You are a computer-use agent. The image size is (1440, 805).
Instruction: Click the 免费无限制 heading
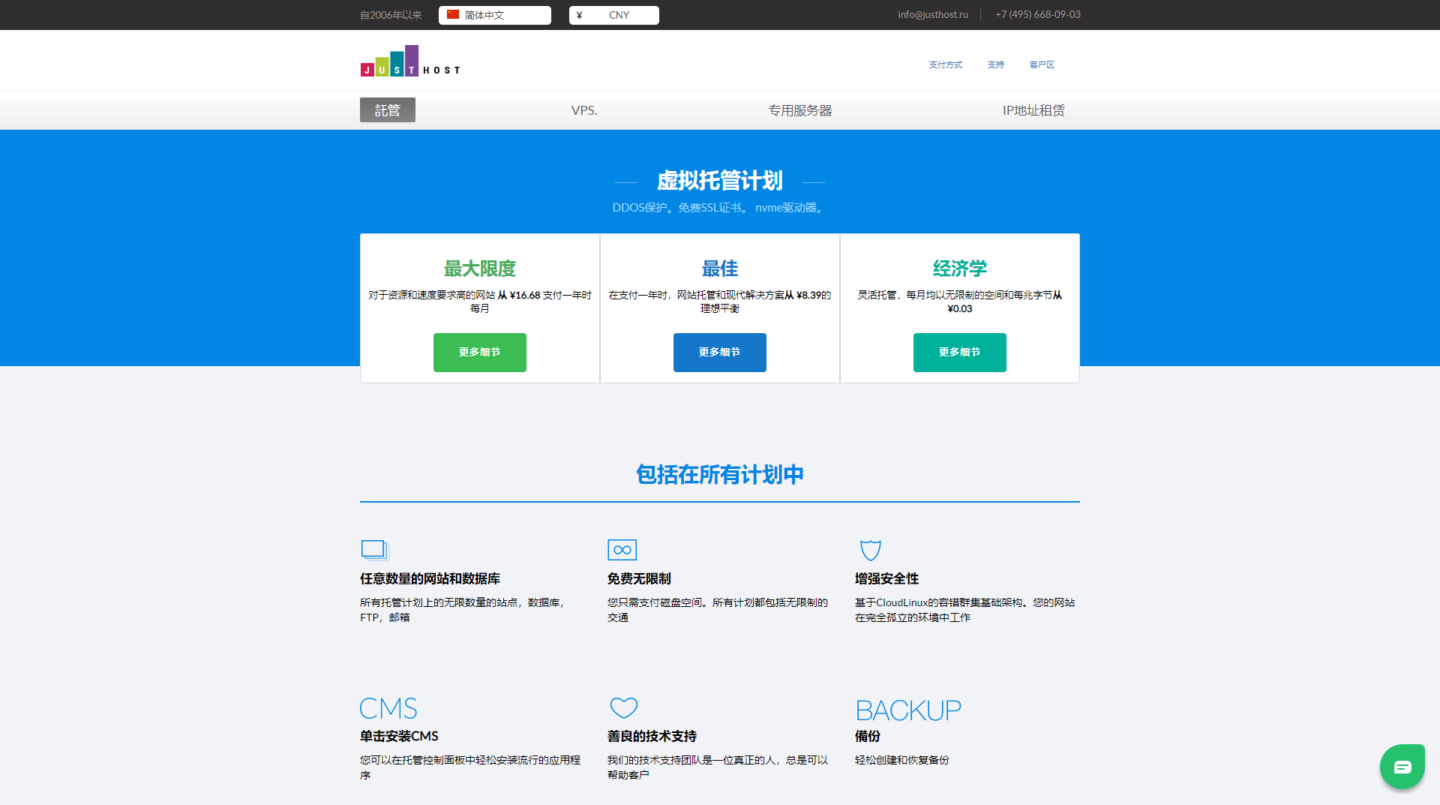pyautogui.click(x=639, y=579)
